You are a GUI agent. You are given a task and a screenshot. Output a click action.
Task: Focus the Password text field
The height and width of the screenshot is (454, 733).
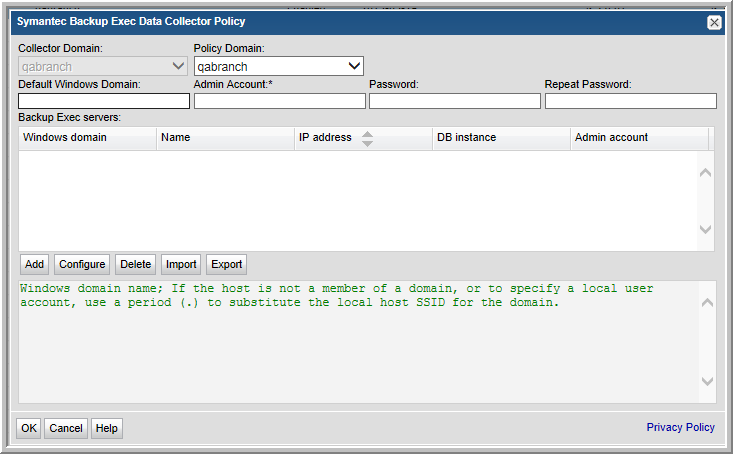[x=454, y=101]
